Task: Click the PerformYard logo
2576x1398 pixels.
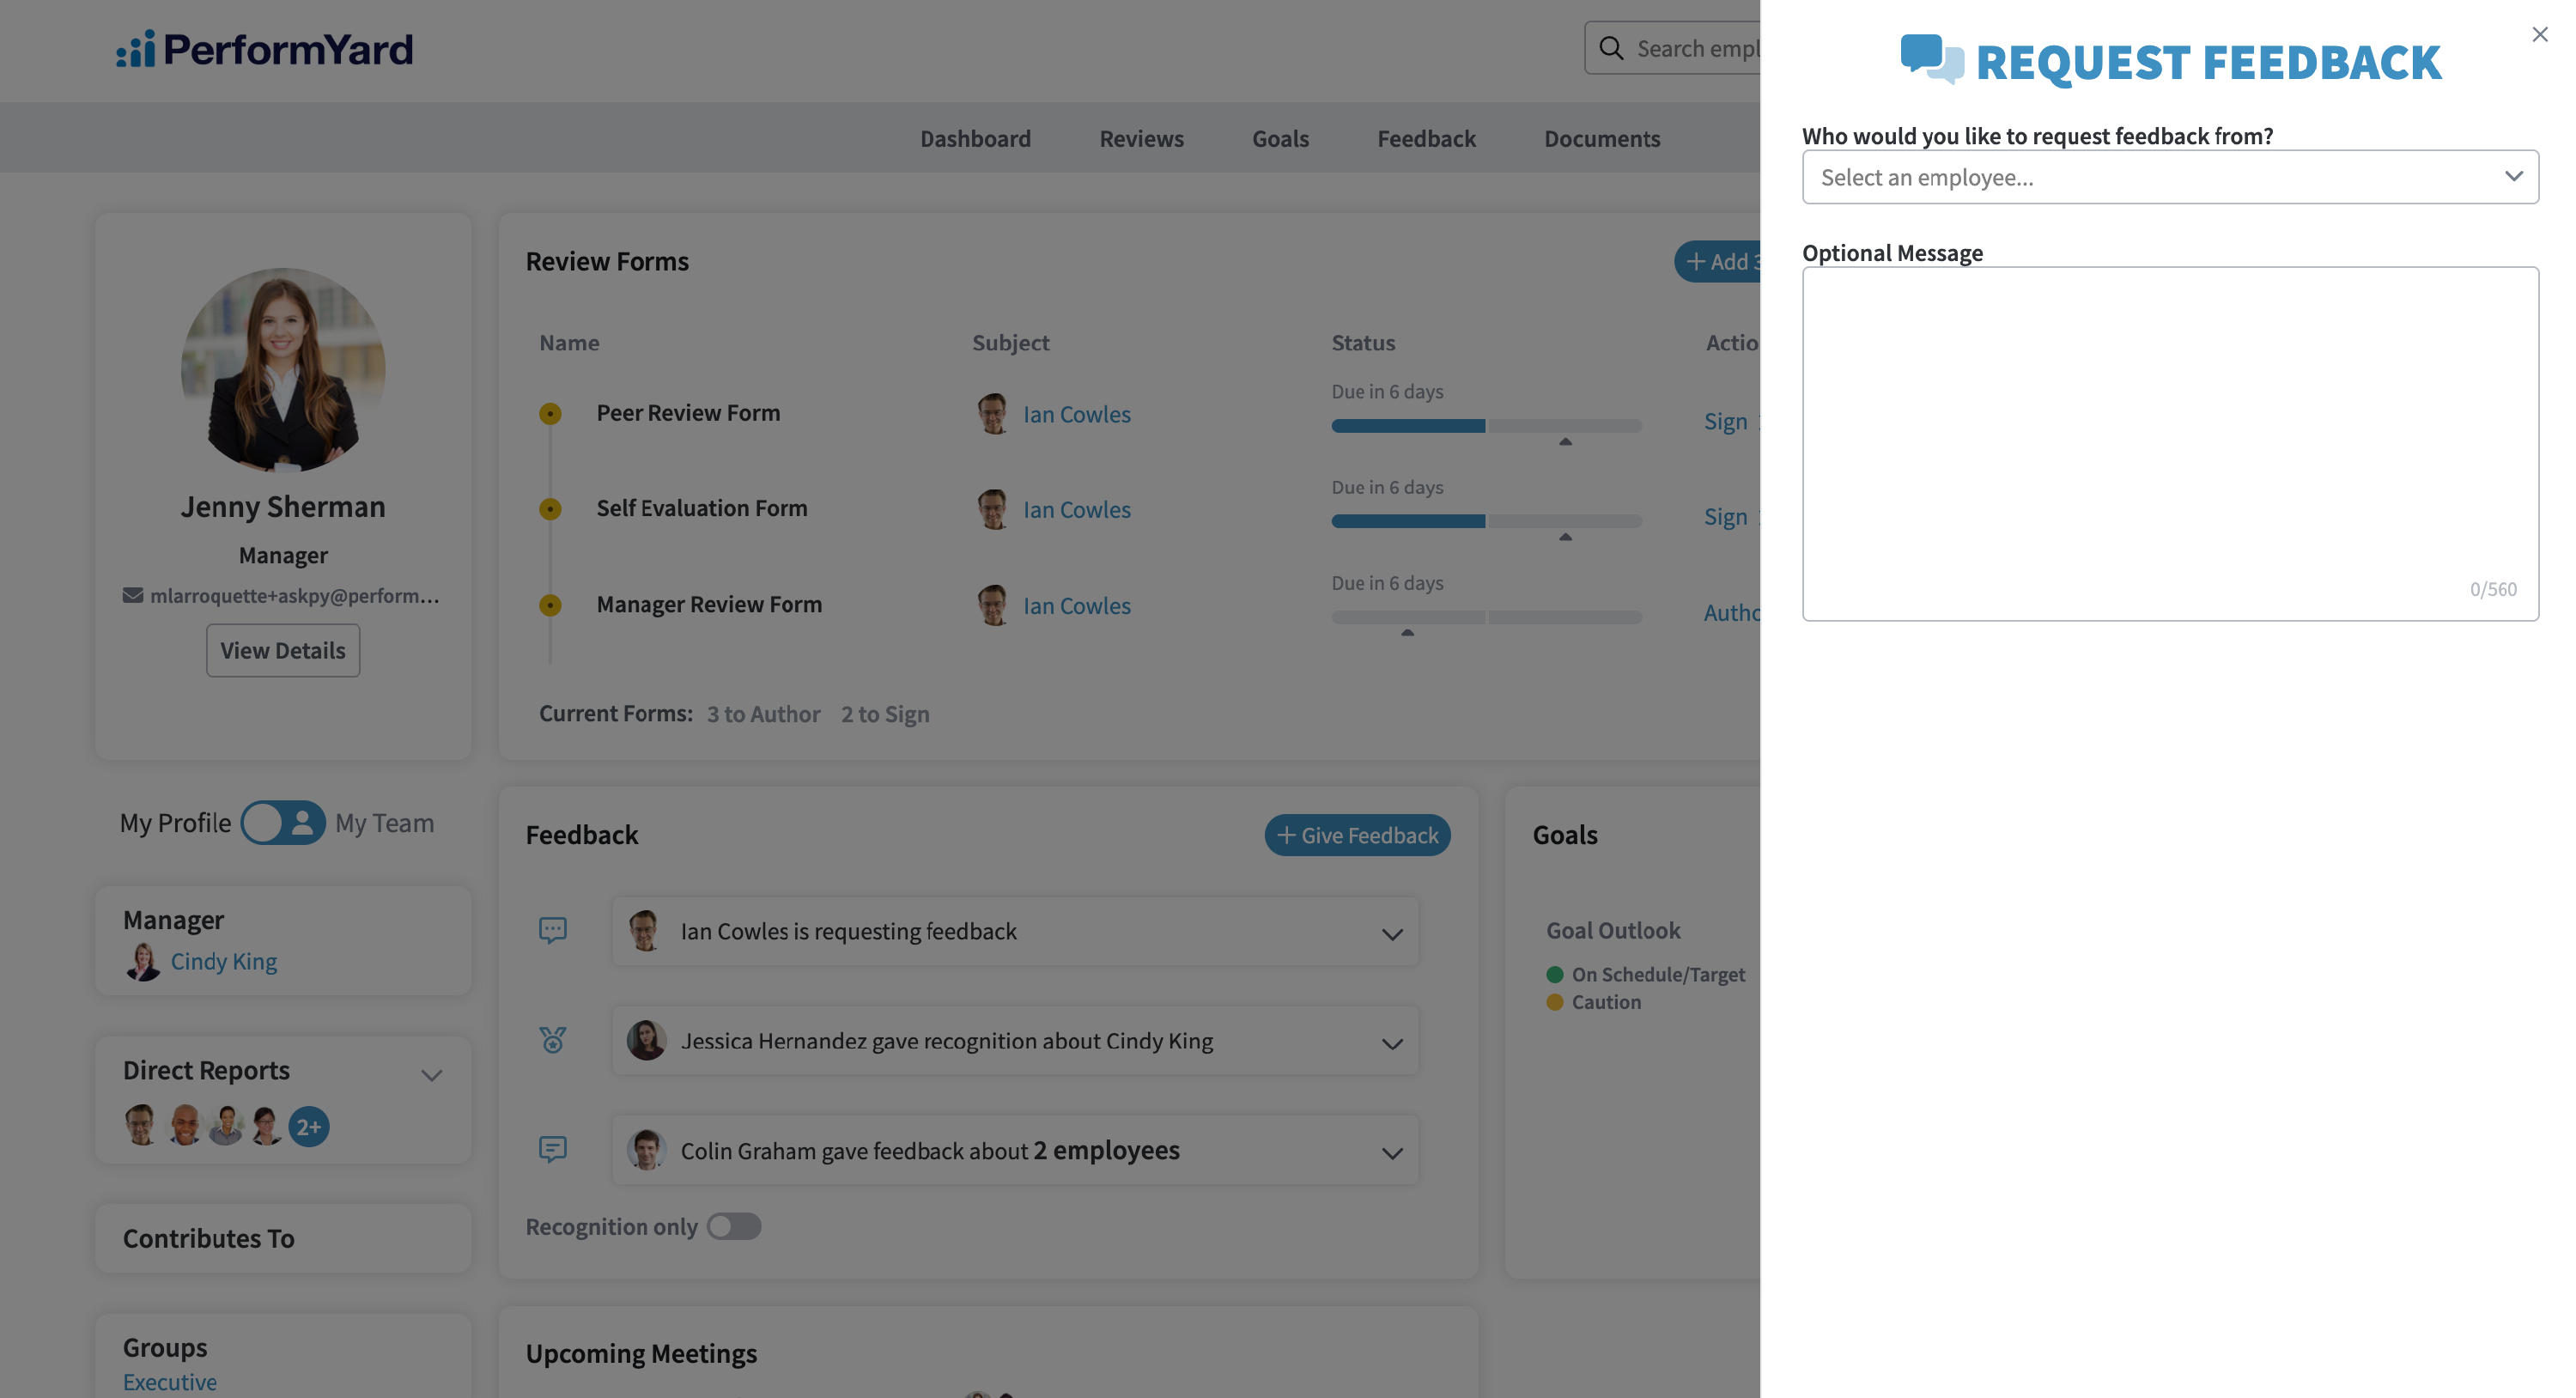Action: pos(265,48)
